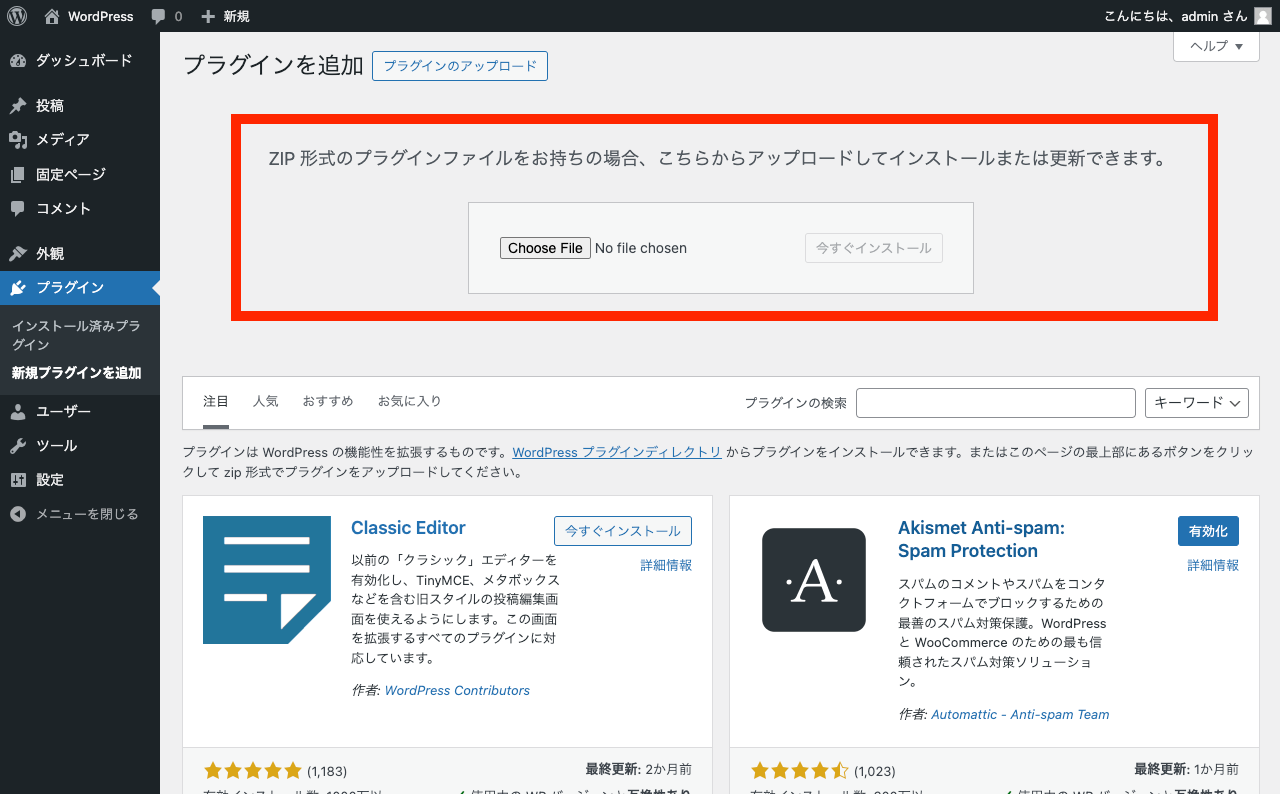
Task: Click the Classic Editor plugin thumbnail
Action: pyautogui.click(x=267, y=580)
